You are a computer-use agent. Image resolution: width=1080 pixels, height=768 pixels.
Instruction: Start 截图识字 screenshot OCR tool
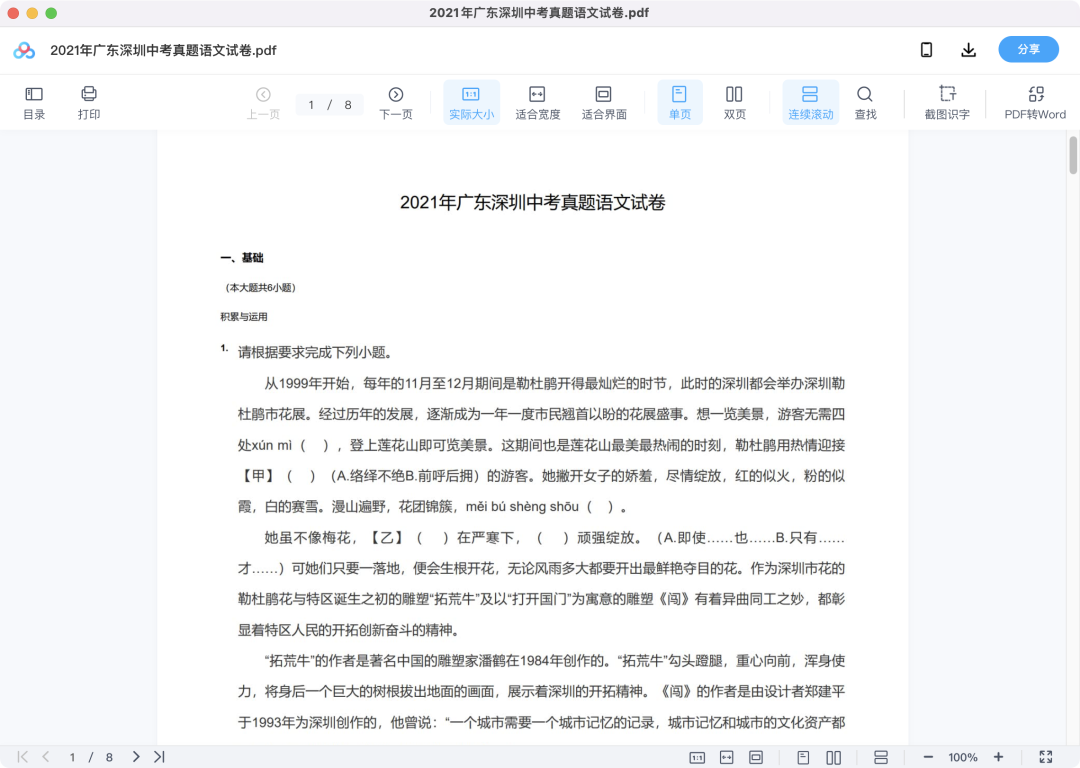(947, 103)
